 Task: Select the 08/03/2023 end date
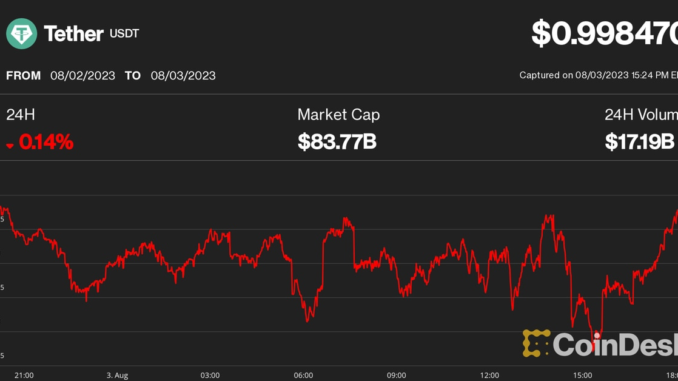[183, 76]
